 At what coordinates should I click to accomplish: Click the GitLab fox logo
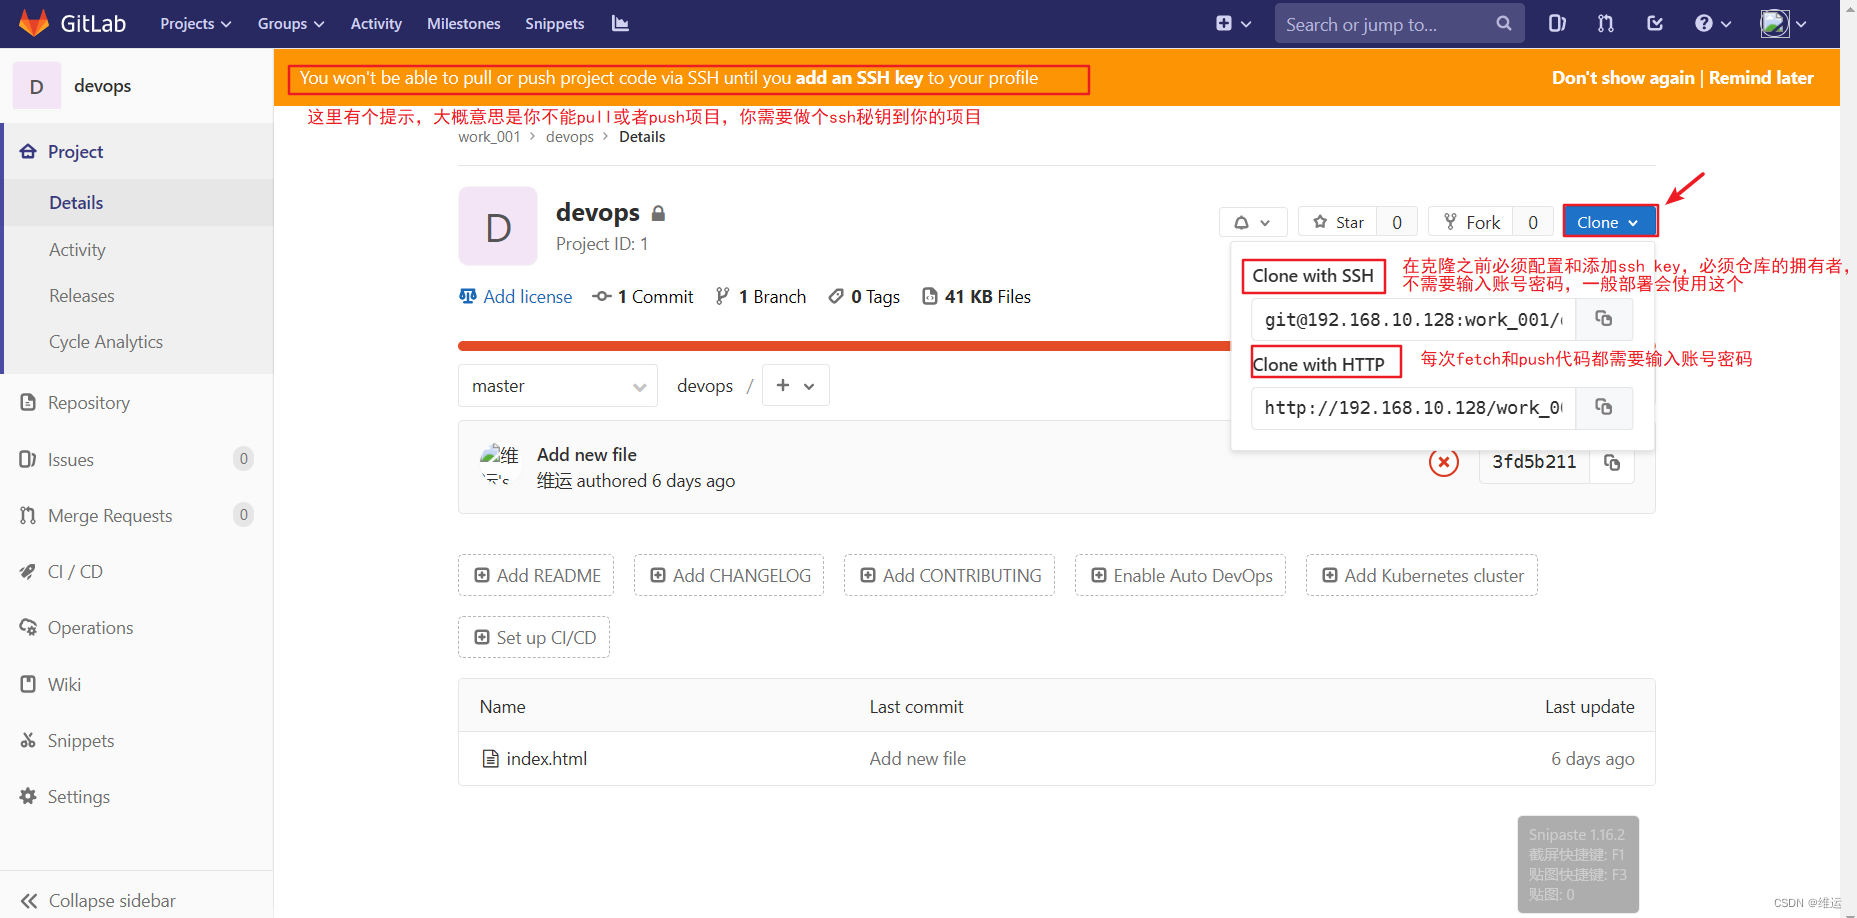[x=34, y=23]
